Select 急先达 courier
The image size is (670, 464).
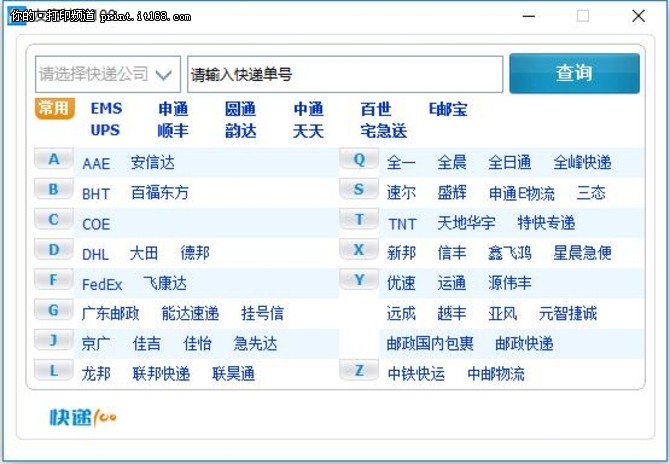256,344
